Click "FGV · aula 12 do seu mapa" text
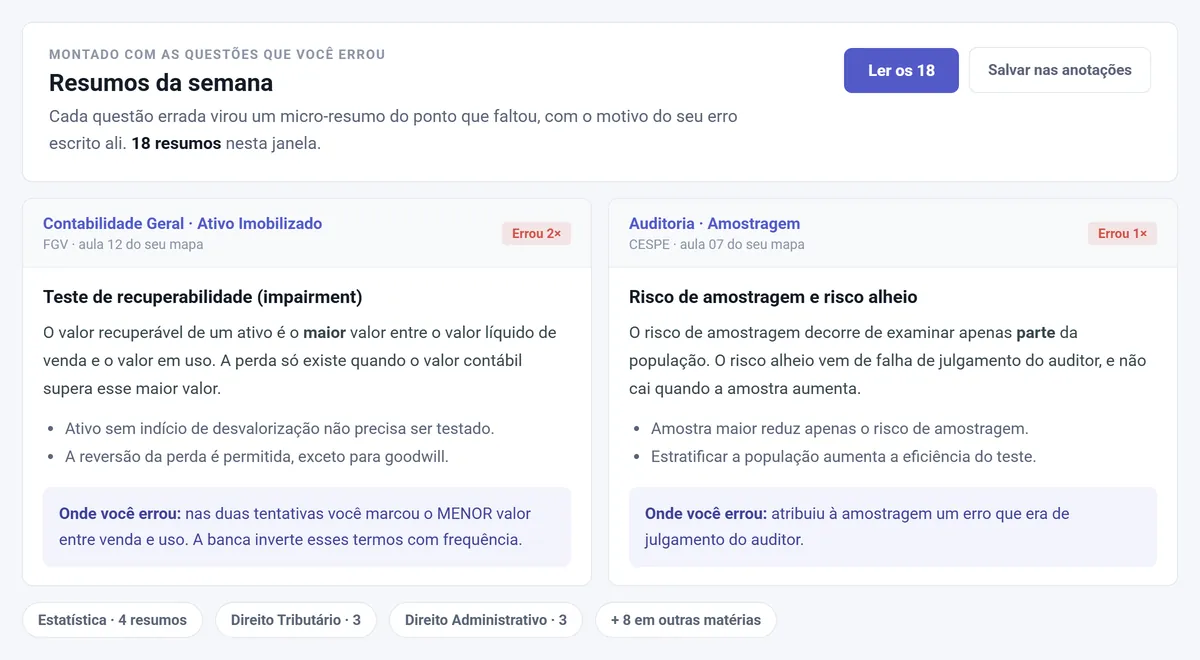The image size is (1200, 660). 123,244
